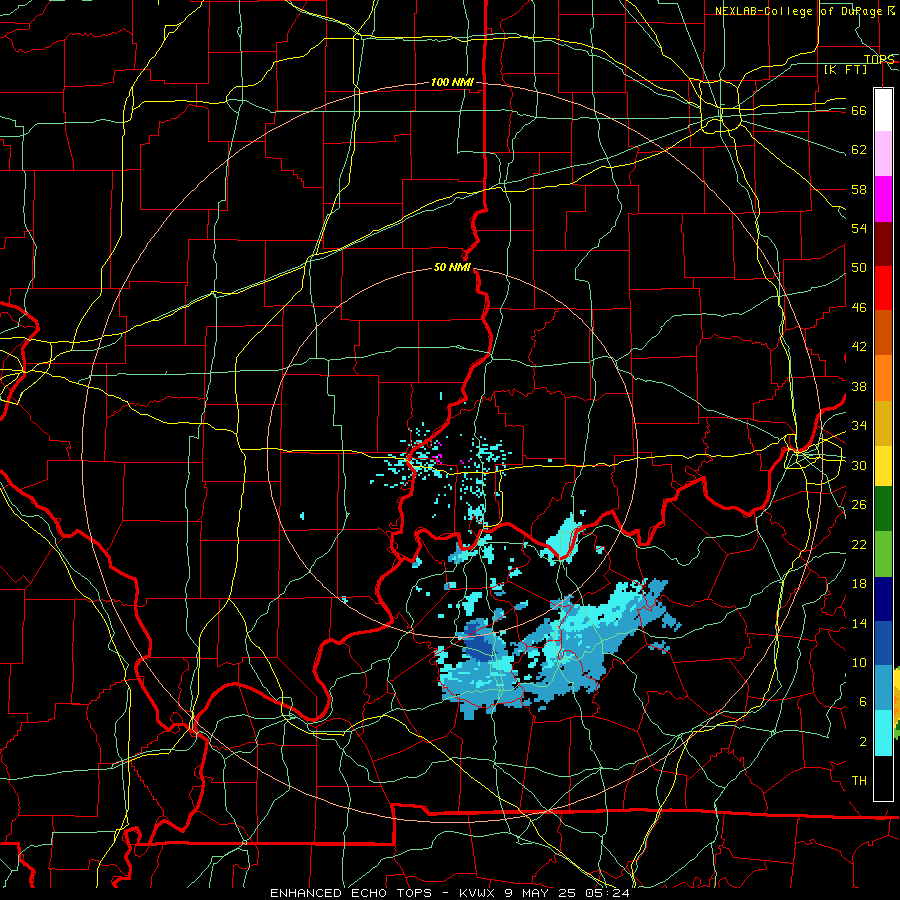
Task: Click the legend value "58"
Action: [x=859, y=189]
